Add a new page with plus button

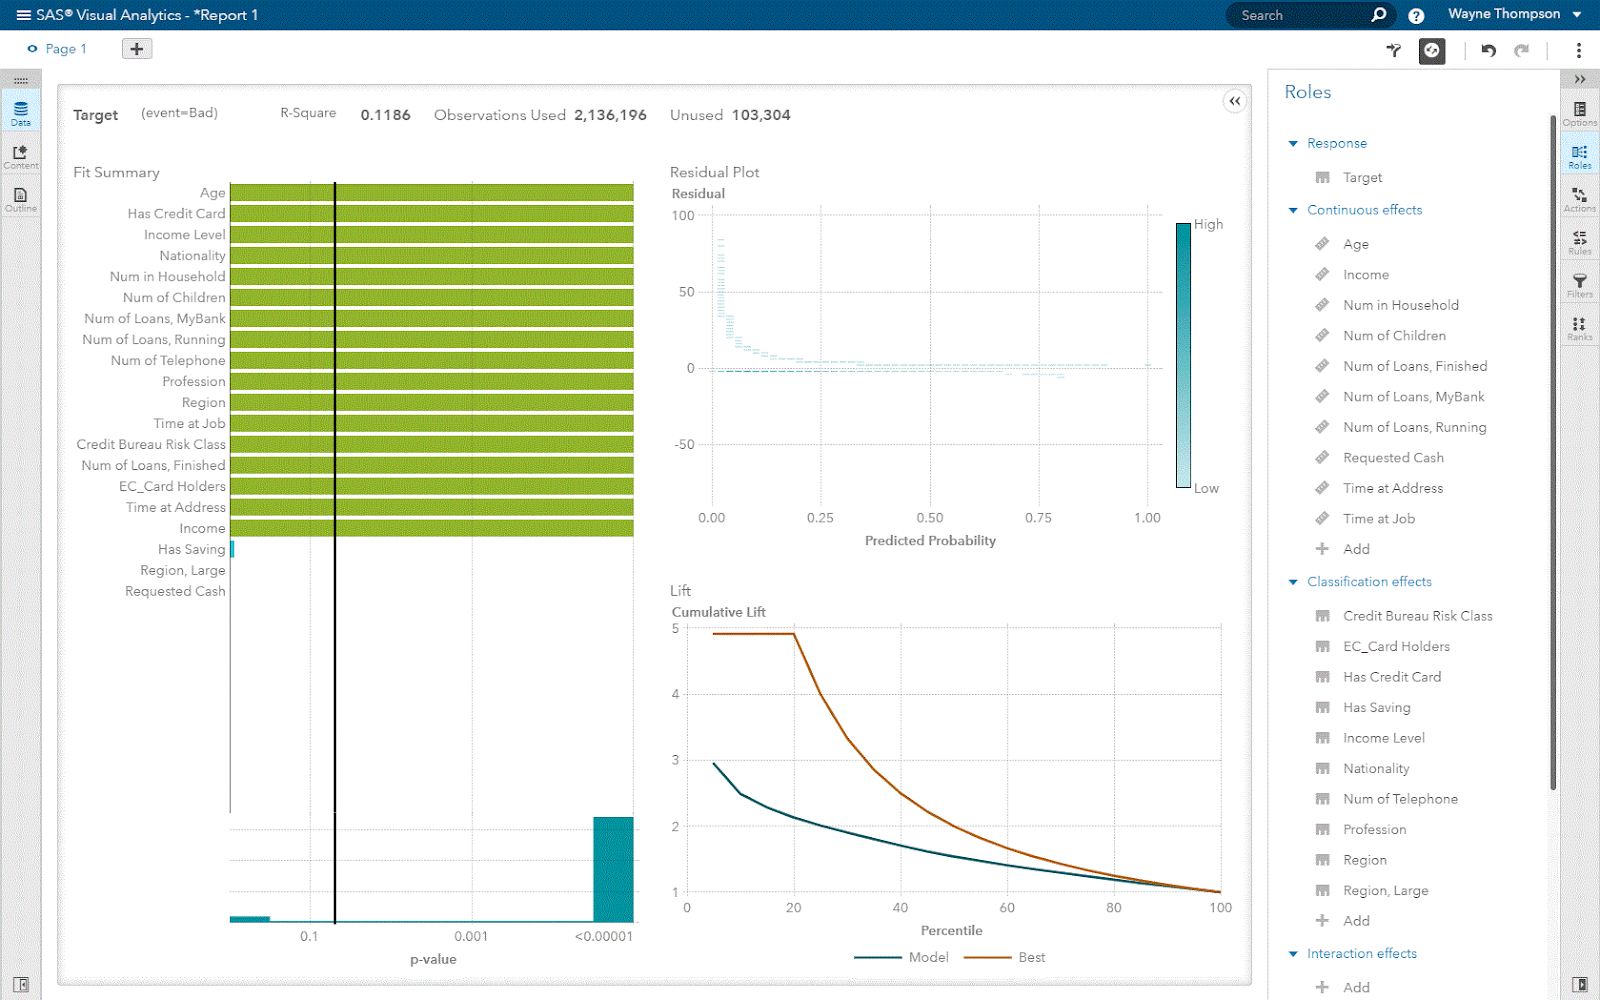[136, 48]
